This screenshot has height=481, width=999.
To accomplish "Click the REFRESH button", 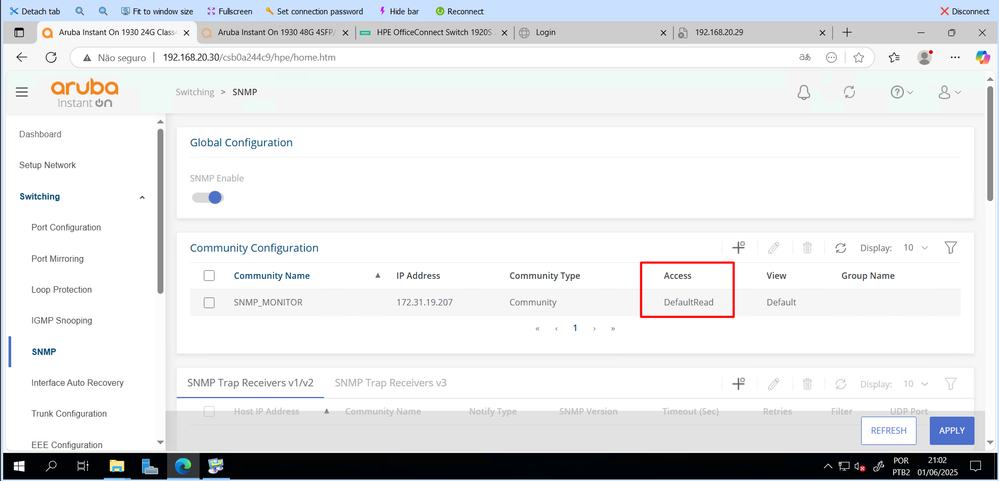I will click(888, 431).
